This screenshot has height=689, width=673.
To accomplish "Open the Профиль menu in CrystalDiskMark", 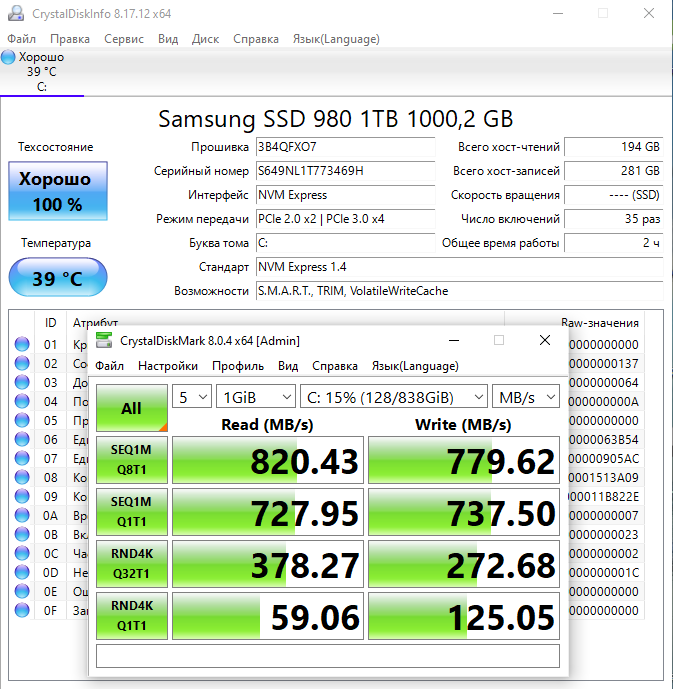I will point(238,366).
